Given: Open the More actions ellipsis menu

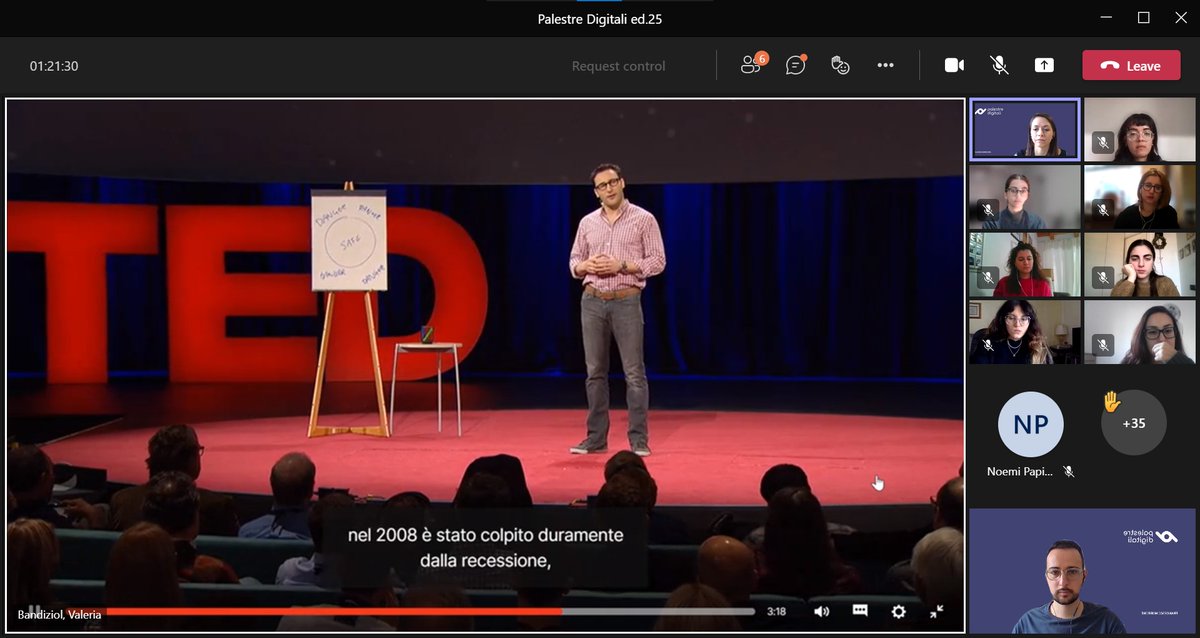Looking at the screenshot, I should 885,65.
